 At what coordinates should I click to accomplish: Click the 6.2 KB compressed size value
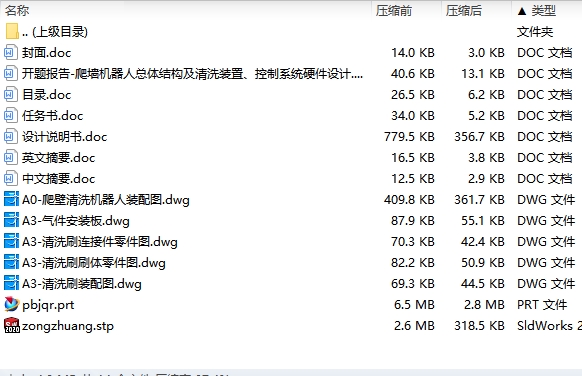(486, 95)
